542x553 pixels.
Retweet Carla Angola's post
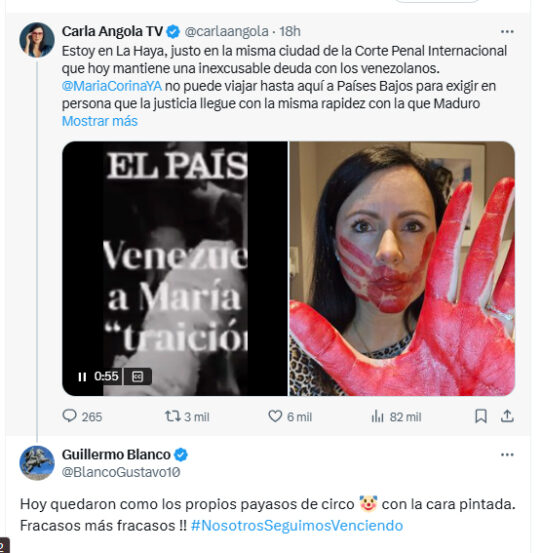click(x=172, y=416)
